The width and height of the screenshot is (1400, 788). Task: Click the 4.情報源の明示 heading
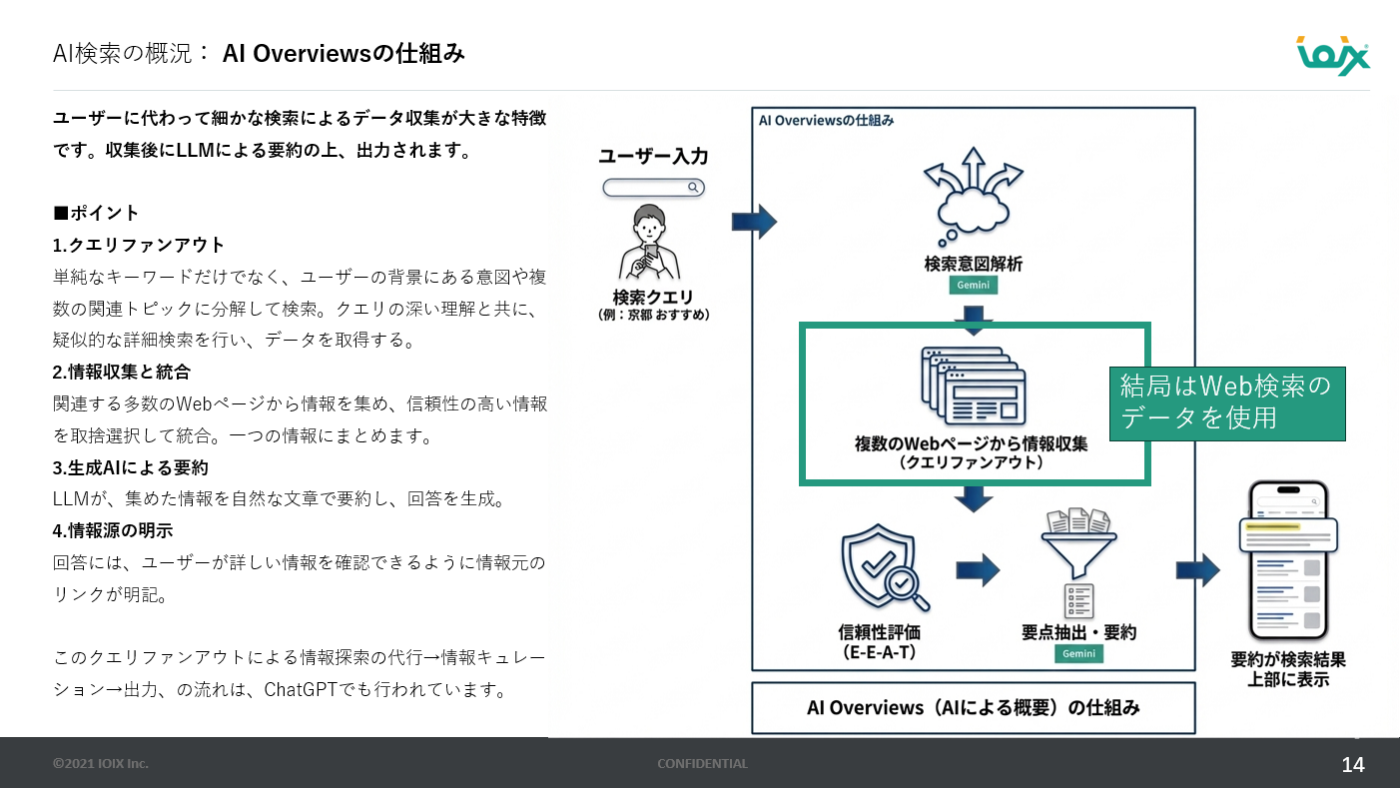[x=113, y=531]
